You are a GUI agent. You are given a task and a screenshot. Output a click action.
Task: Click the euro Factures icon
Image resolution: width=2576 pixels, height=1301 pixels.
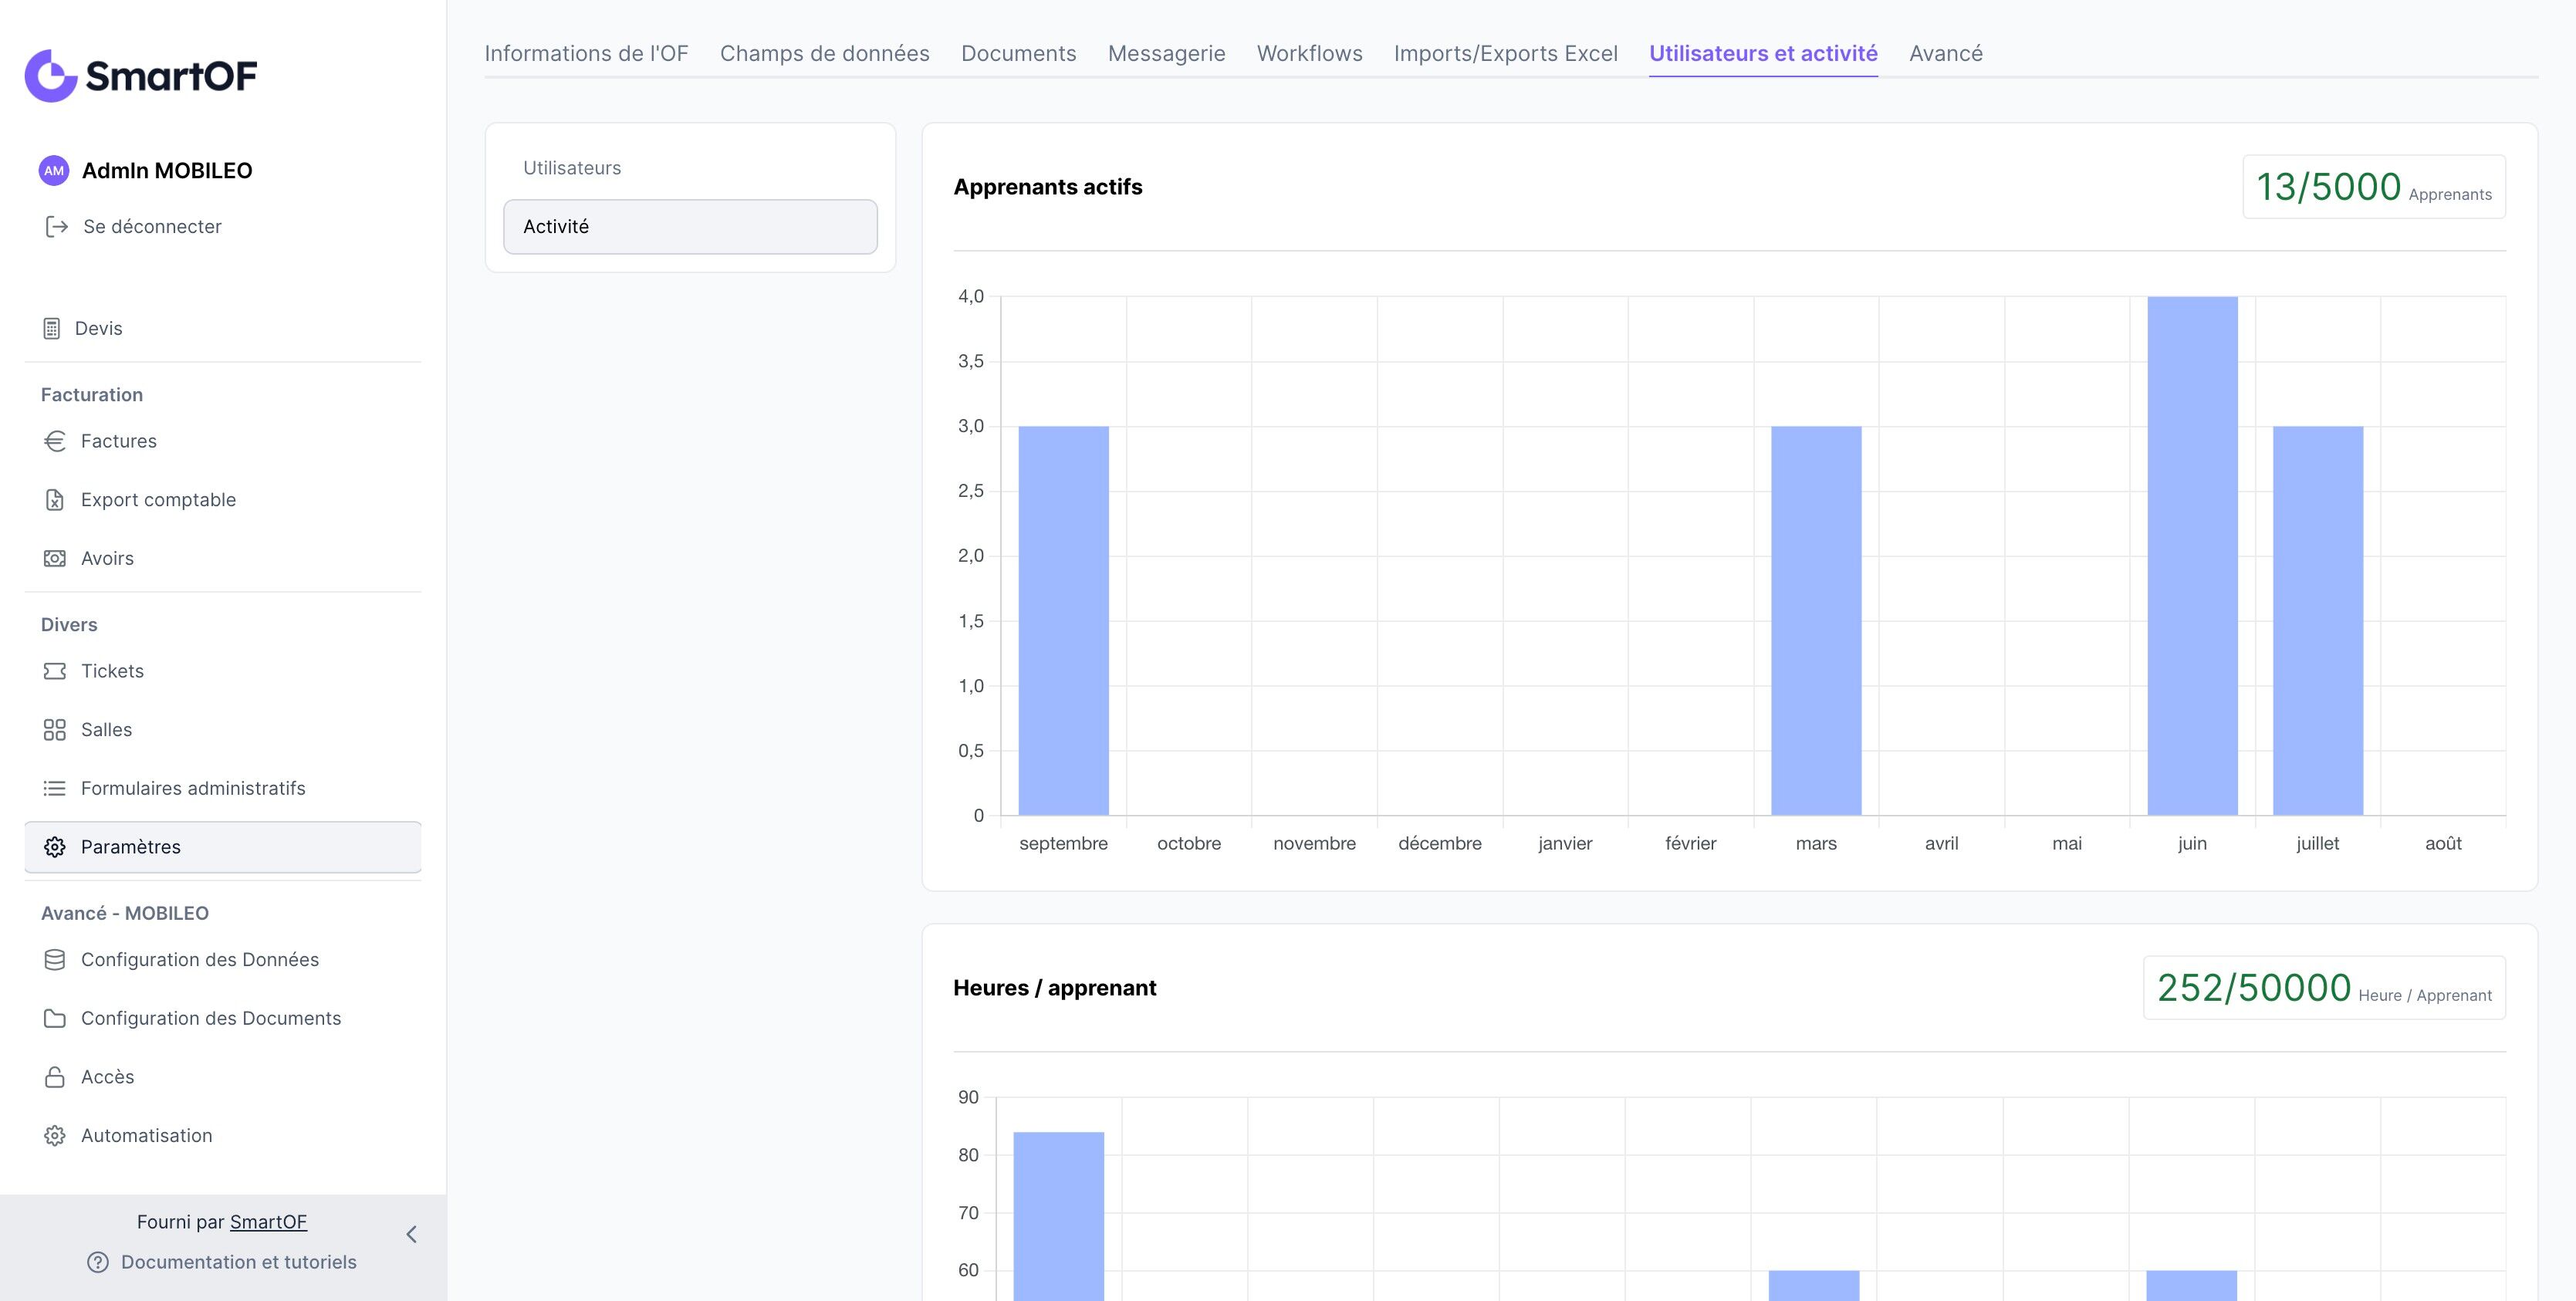pos(55,441)
